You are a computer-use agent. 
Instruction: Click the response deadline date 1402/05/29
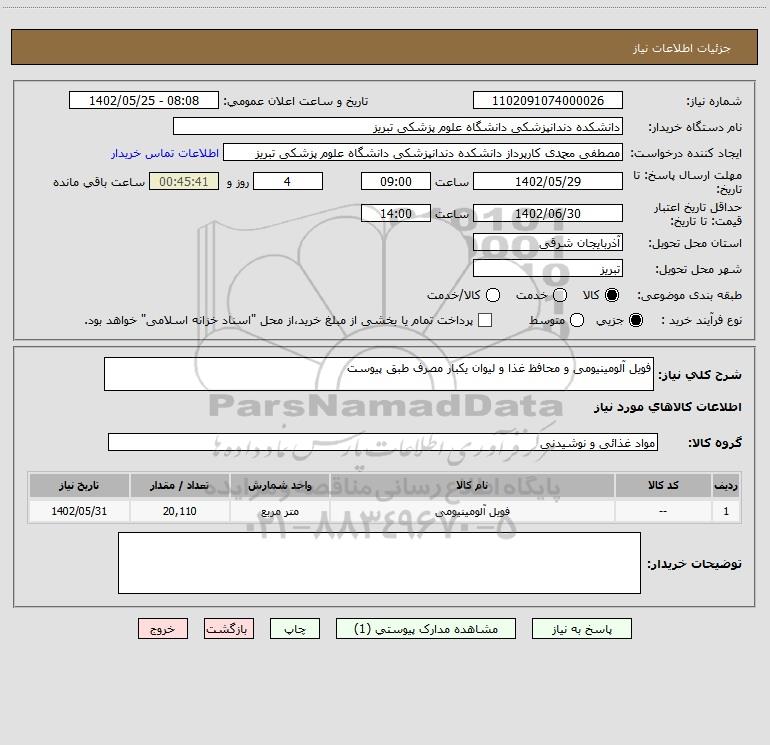548,181
